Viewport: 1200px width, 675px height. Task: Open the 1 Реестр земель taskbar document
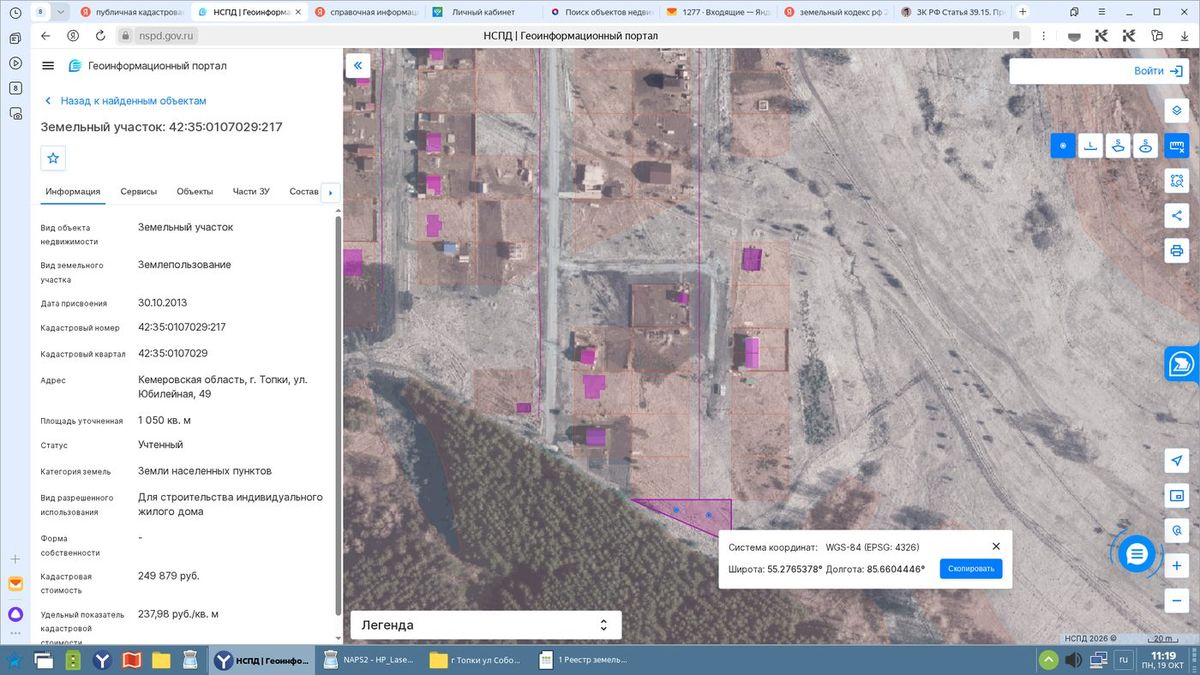(584, 660)
